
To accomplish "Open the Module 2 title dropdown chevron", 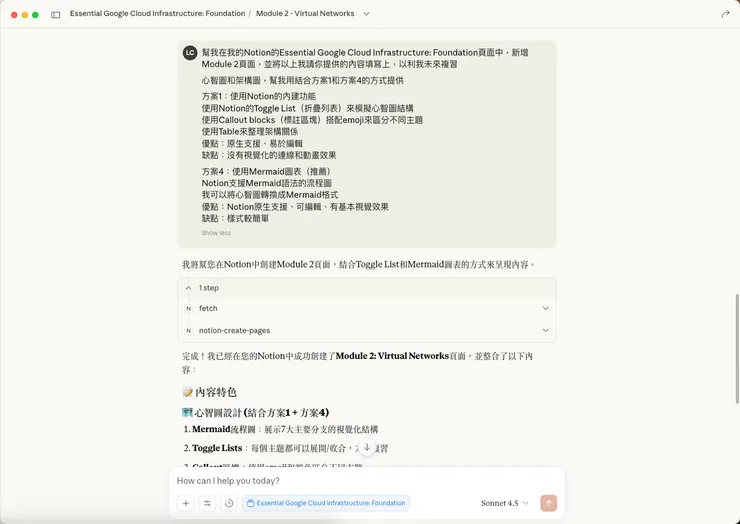I will point(366,14).
